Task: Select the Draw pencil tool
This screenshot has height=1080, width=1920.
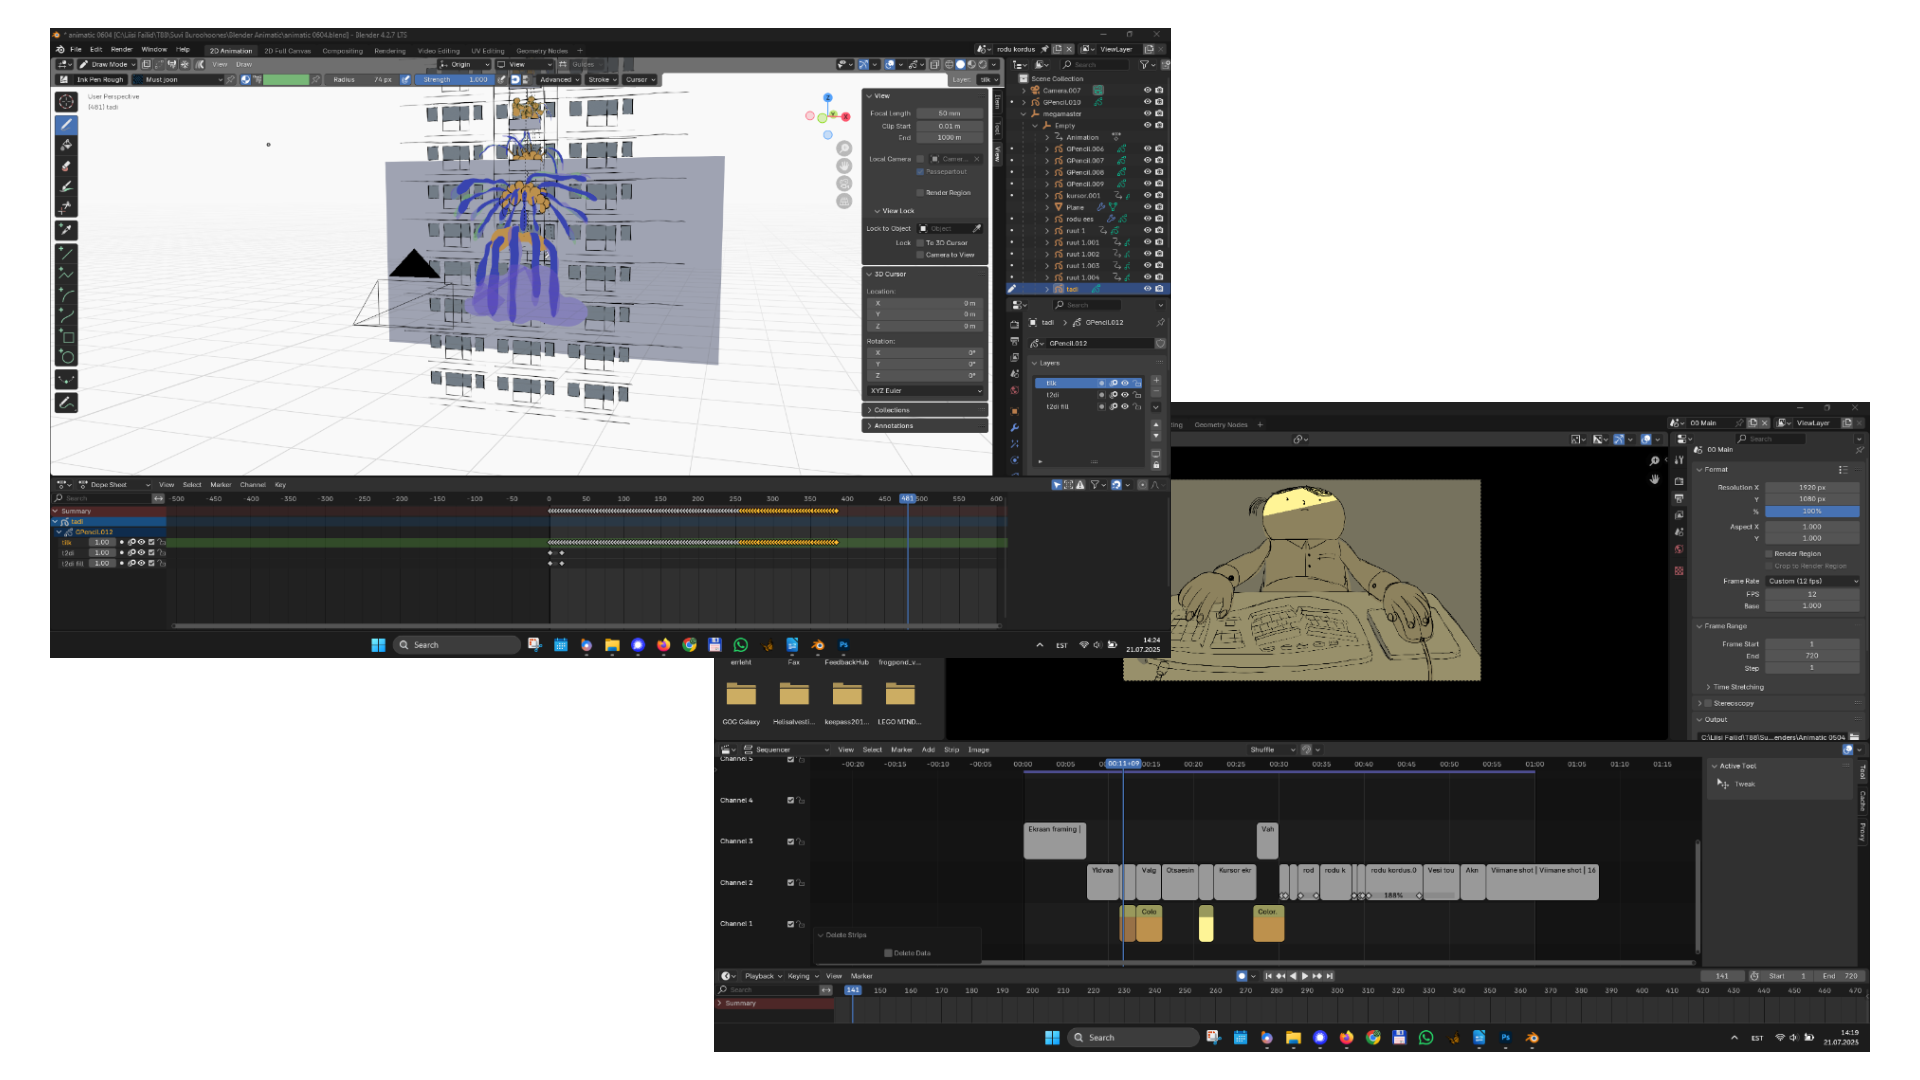Action: point(66,125)
